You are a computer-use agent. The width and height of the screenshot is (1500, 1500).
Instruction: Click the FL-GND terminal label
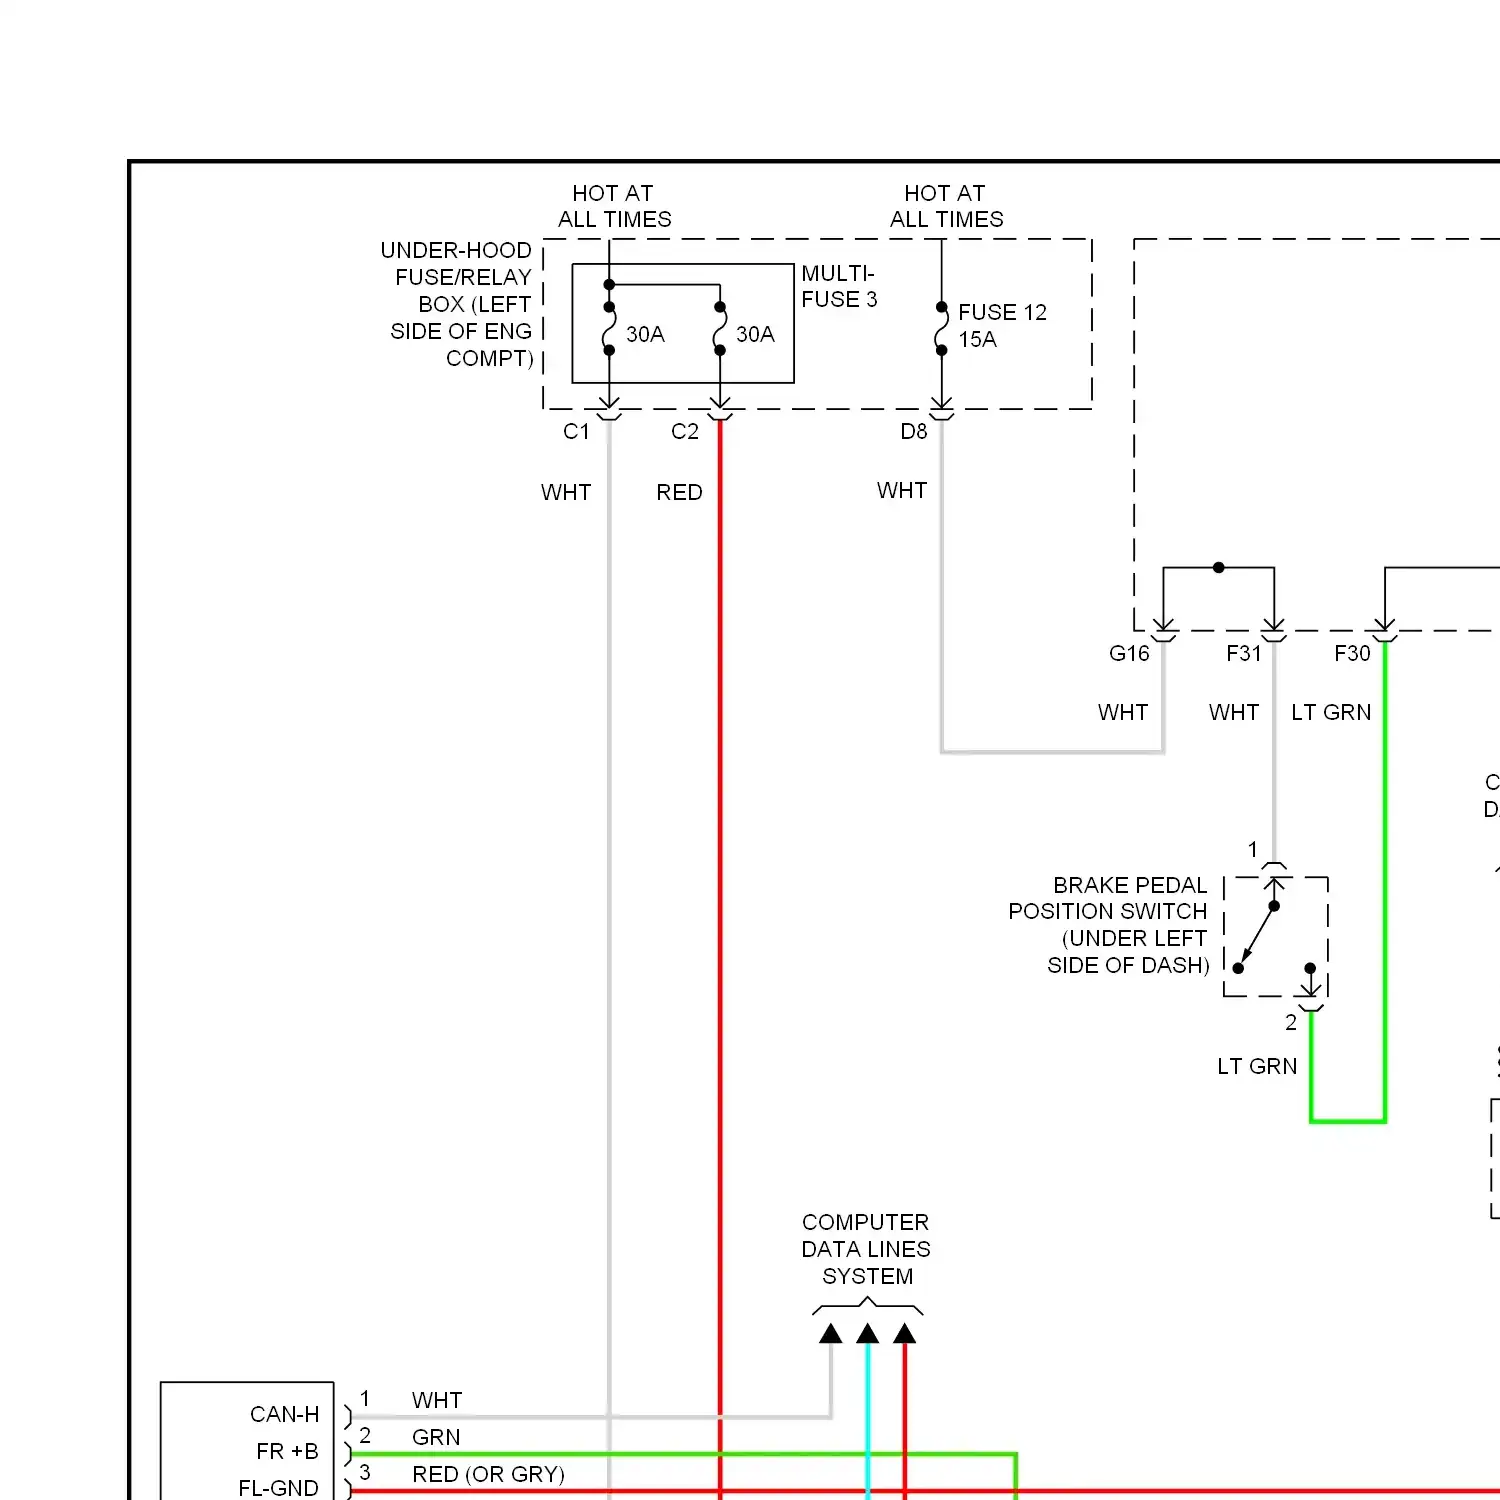point(278,1488)
